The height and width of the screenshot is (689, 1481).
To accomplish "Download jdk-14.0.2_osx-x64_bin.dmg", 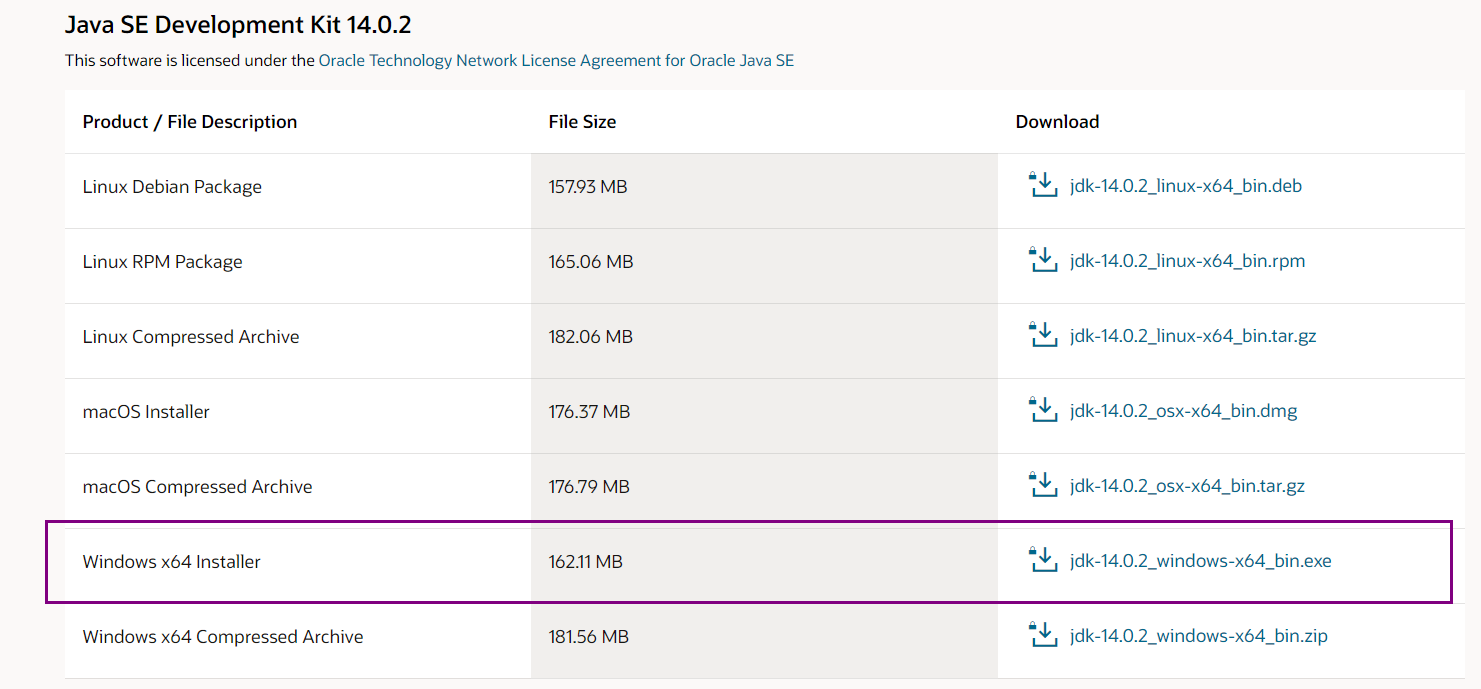I will [x=1183, y=411].
